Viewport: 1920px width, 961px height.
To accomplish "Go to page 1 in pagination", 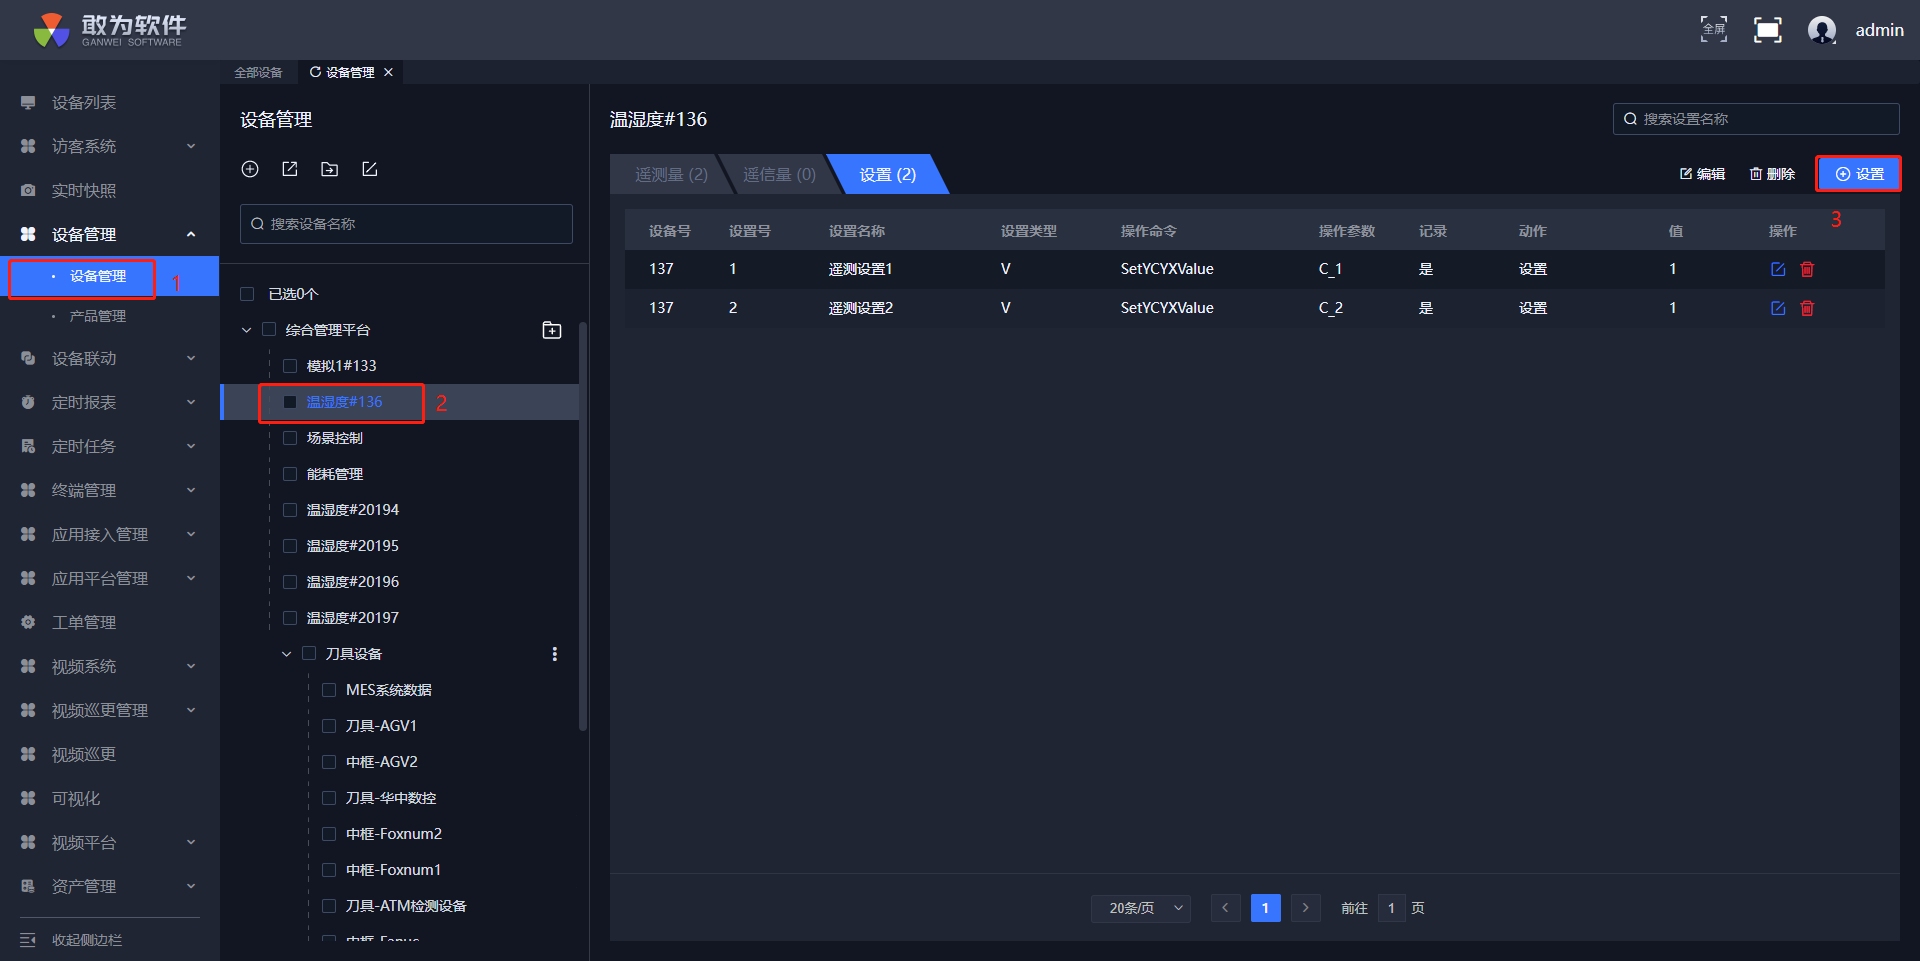I will tap(1265, 908).
